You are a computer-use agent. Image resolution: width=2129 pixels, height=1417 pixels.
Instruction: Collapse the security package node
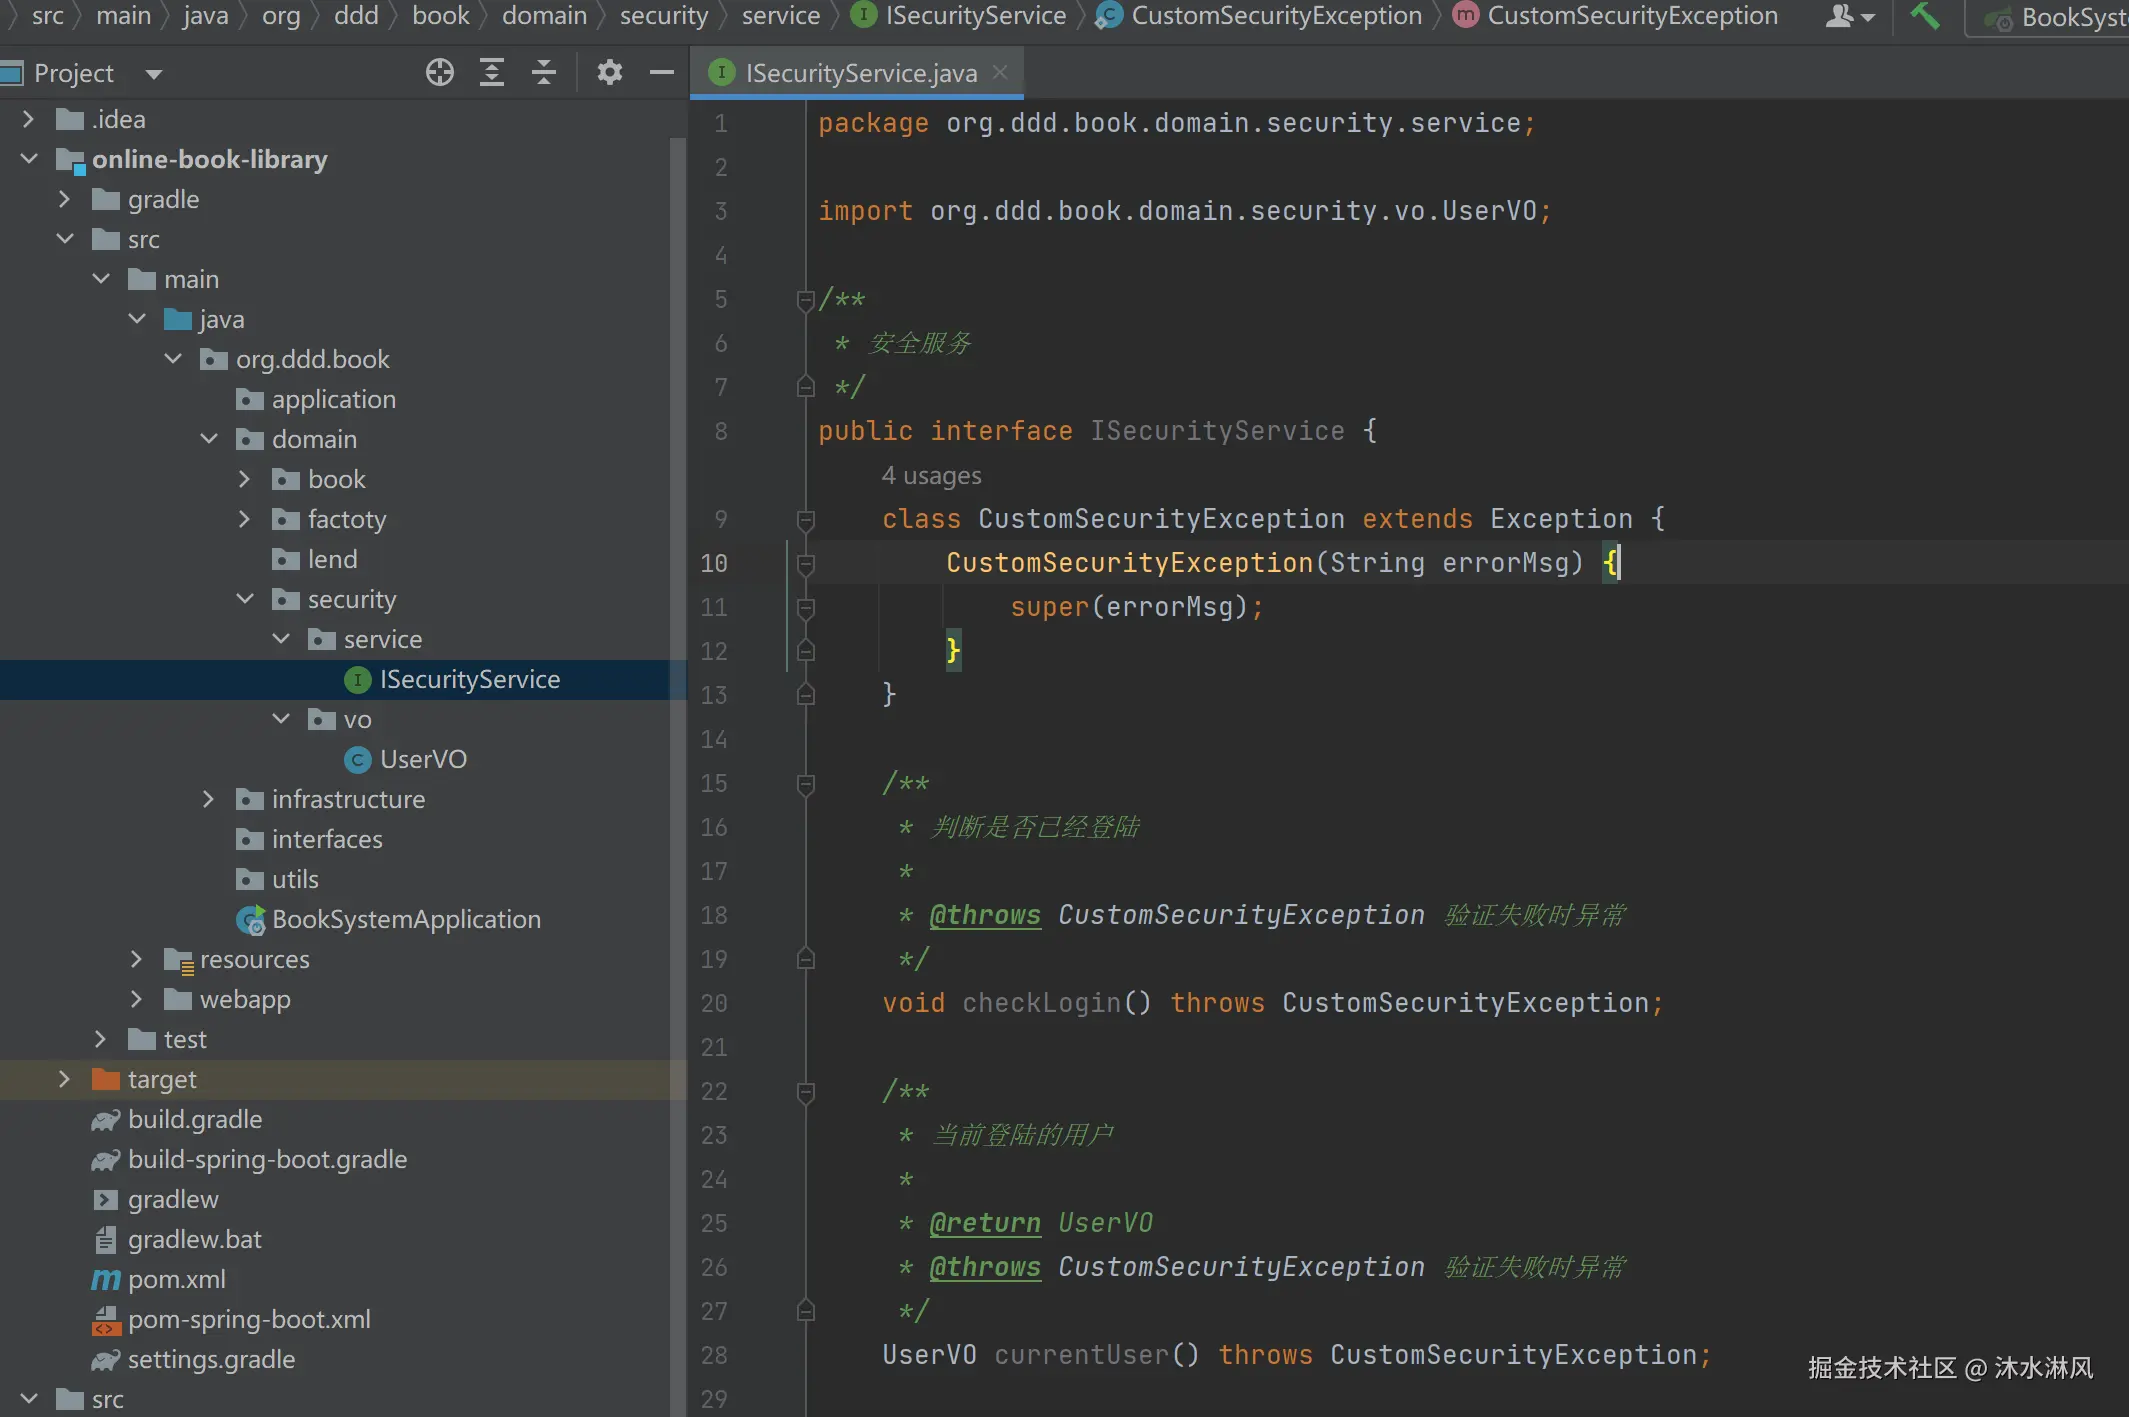coord(245,599)
